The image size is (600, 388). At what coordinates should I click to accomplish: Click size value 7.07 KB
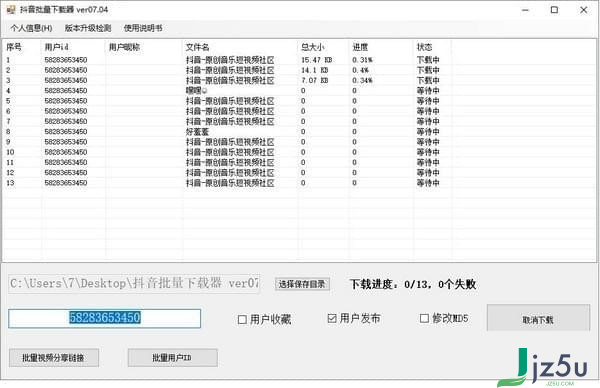tap(315, 80)
